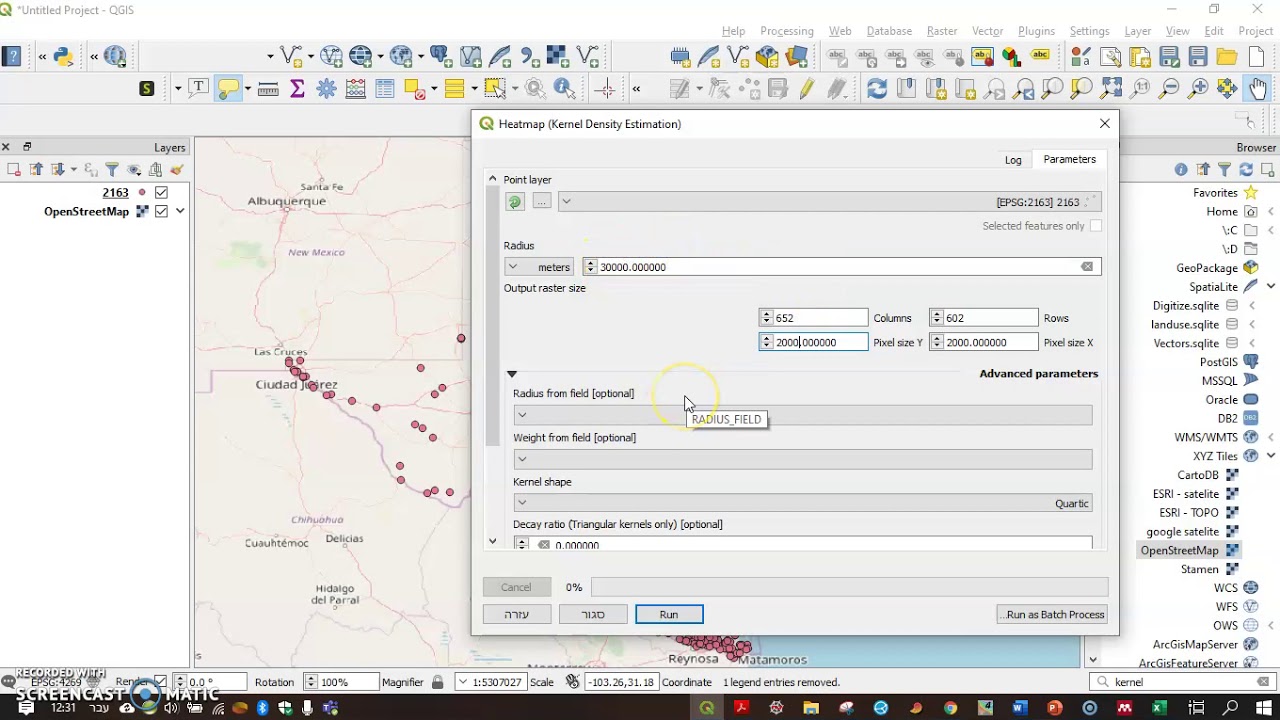The image size is (1280, 720).
Task: Open the Point layer dropdown
Action: [830, 201]
